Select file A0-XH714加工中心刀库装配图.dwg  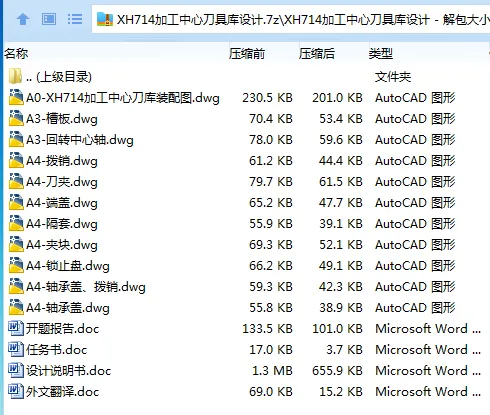coord(123,98)
